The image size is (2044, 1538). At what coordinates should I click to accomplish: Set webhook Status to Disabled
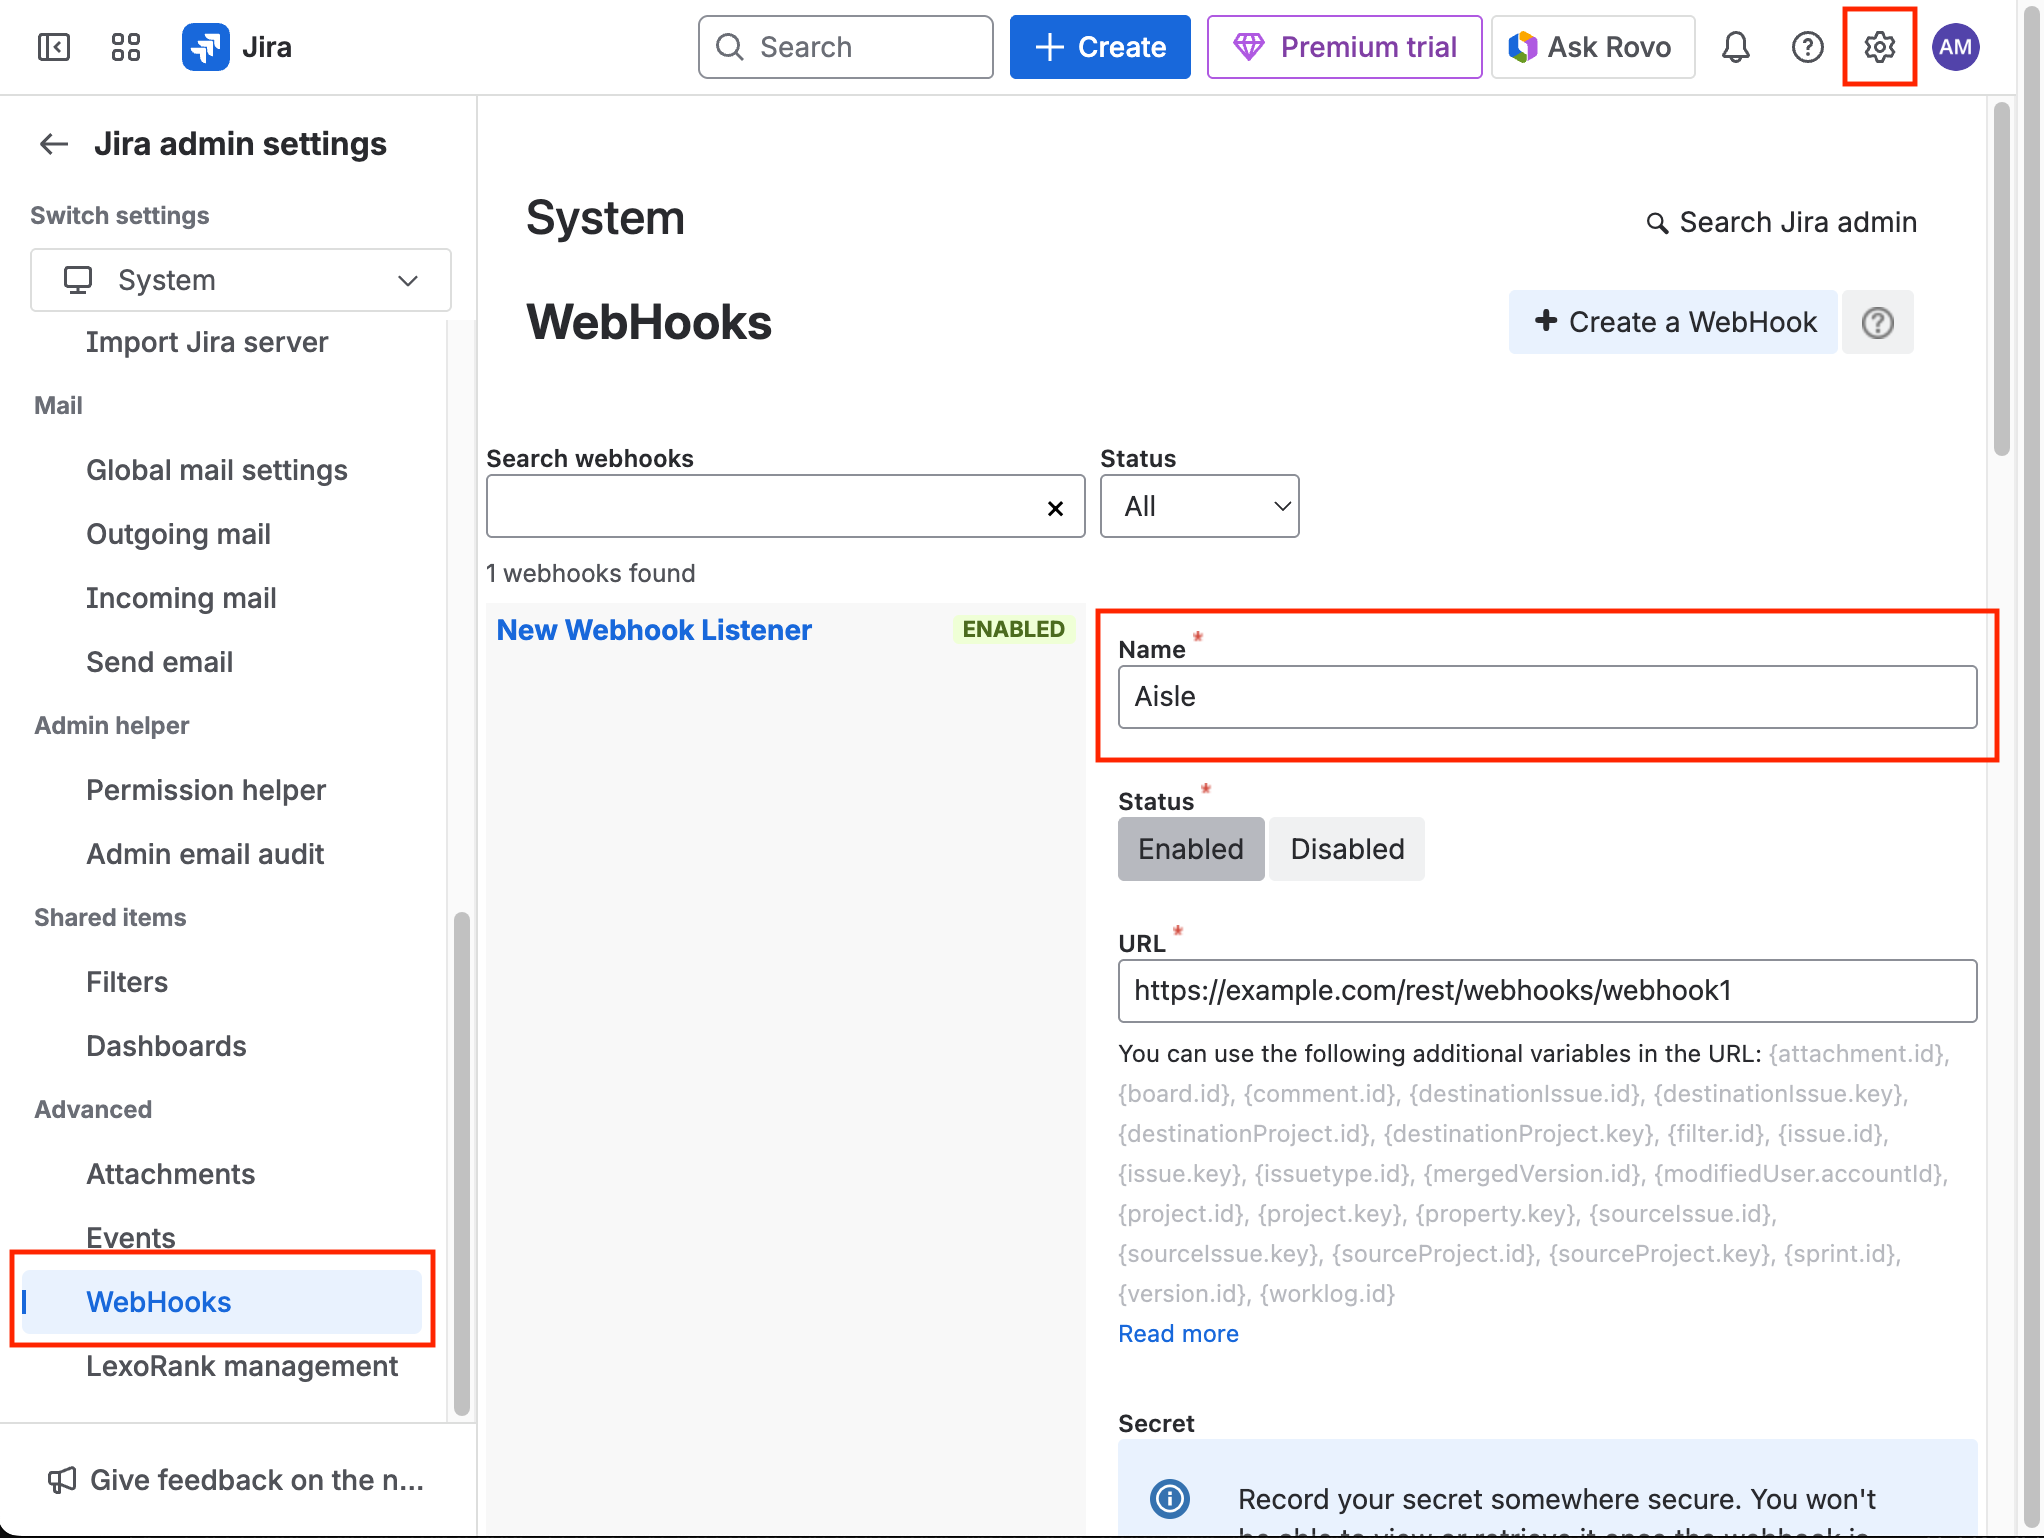pyautogui.click(x=1346, y=849)
